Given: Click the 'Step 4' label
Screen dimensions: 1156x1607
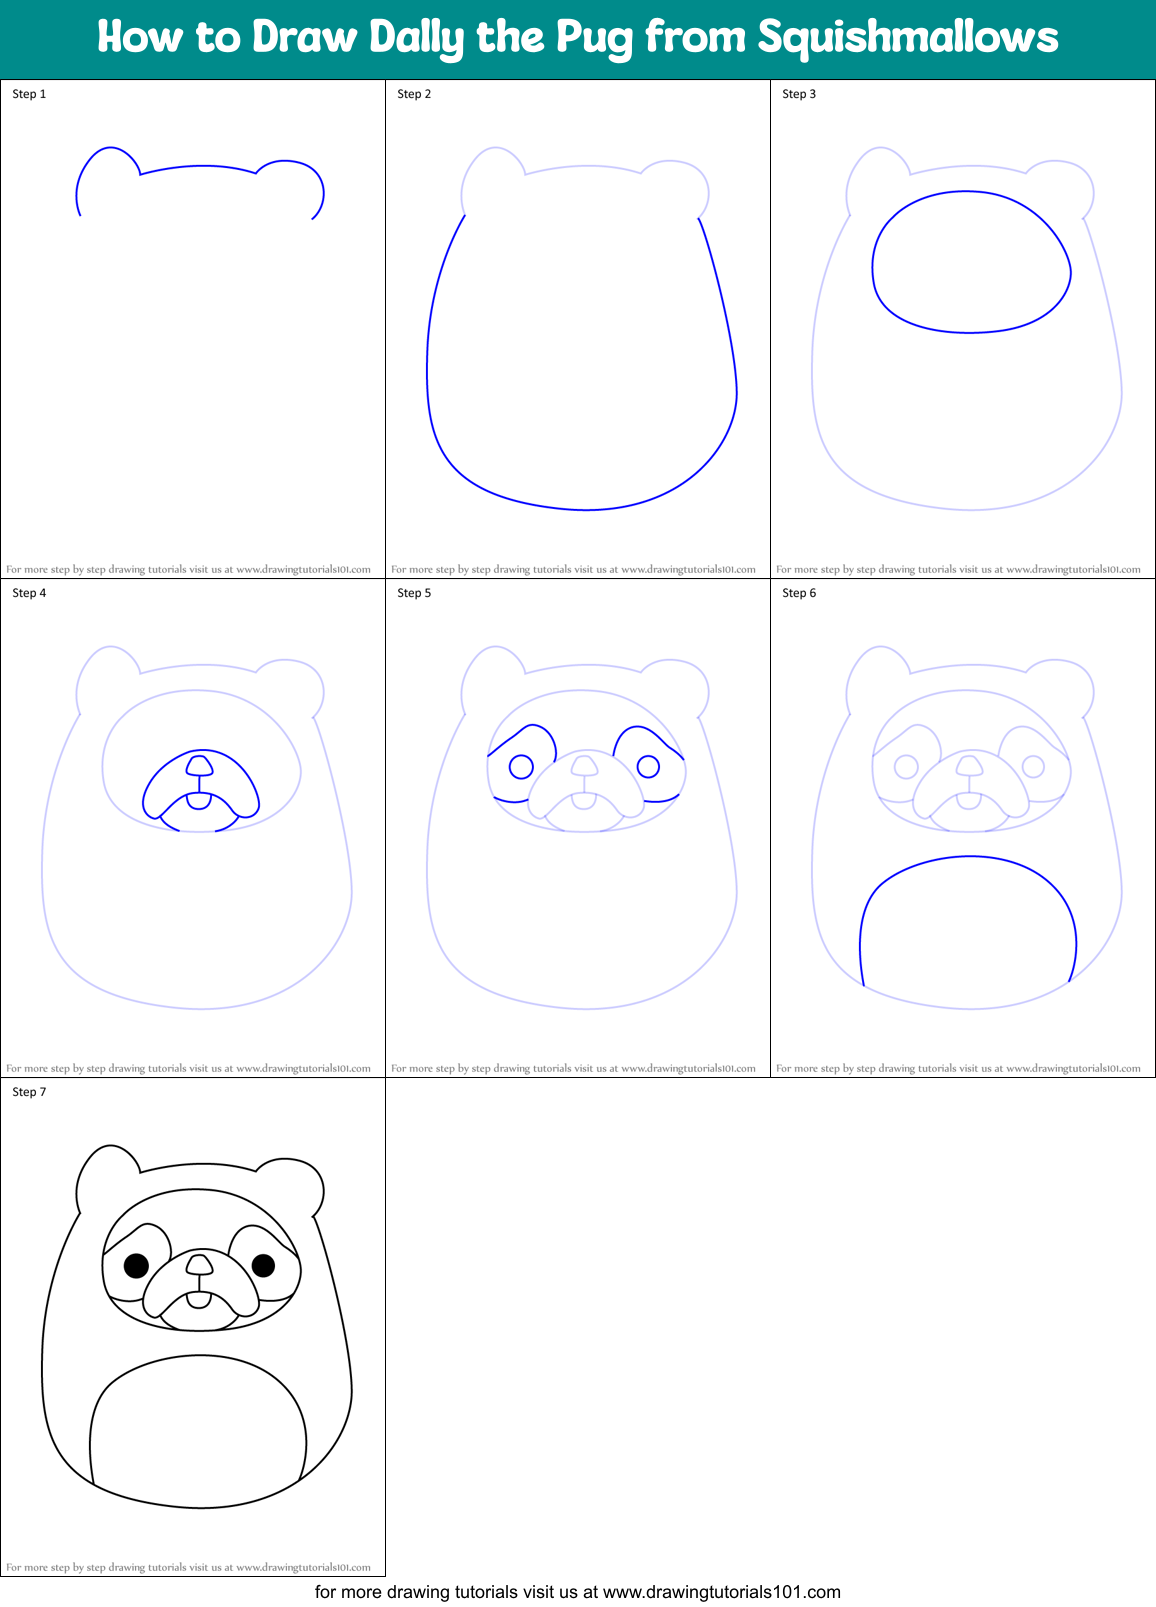Looking at the screenshot, I should [29, 593].
